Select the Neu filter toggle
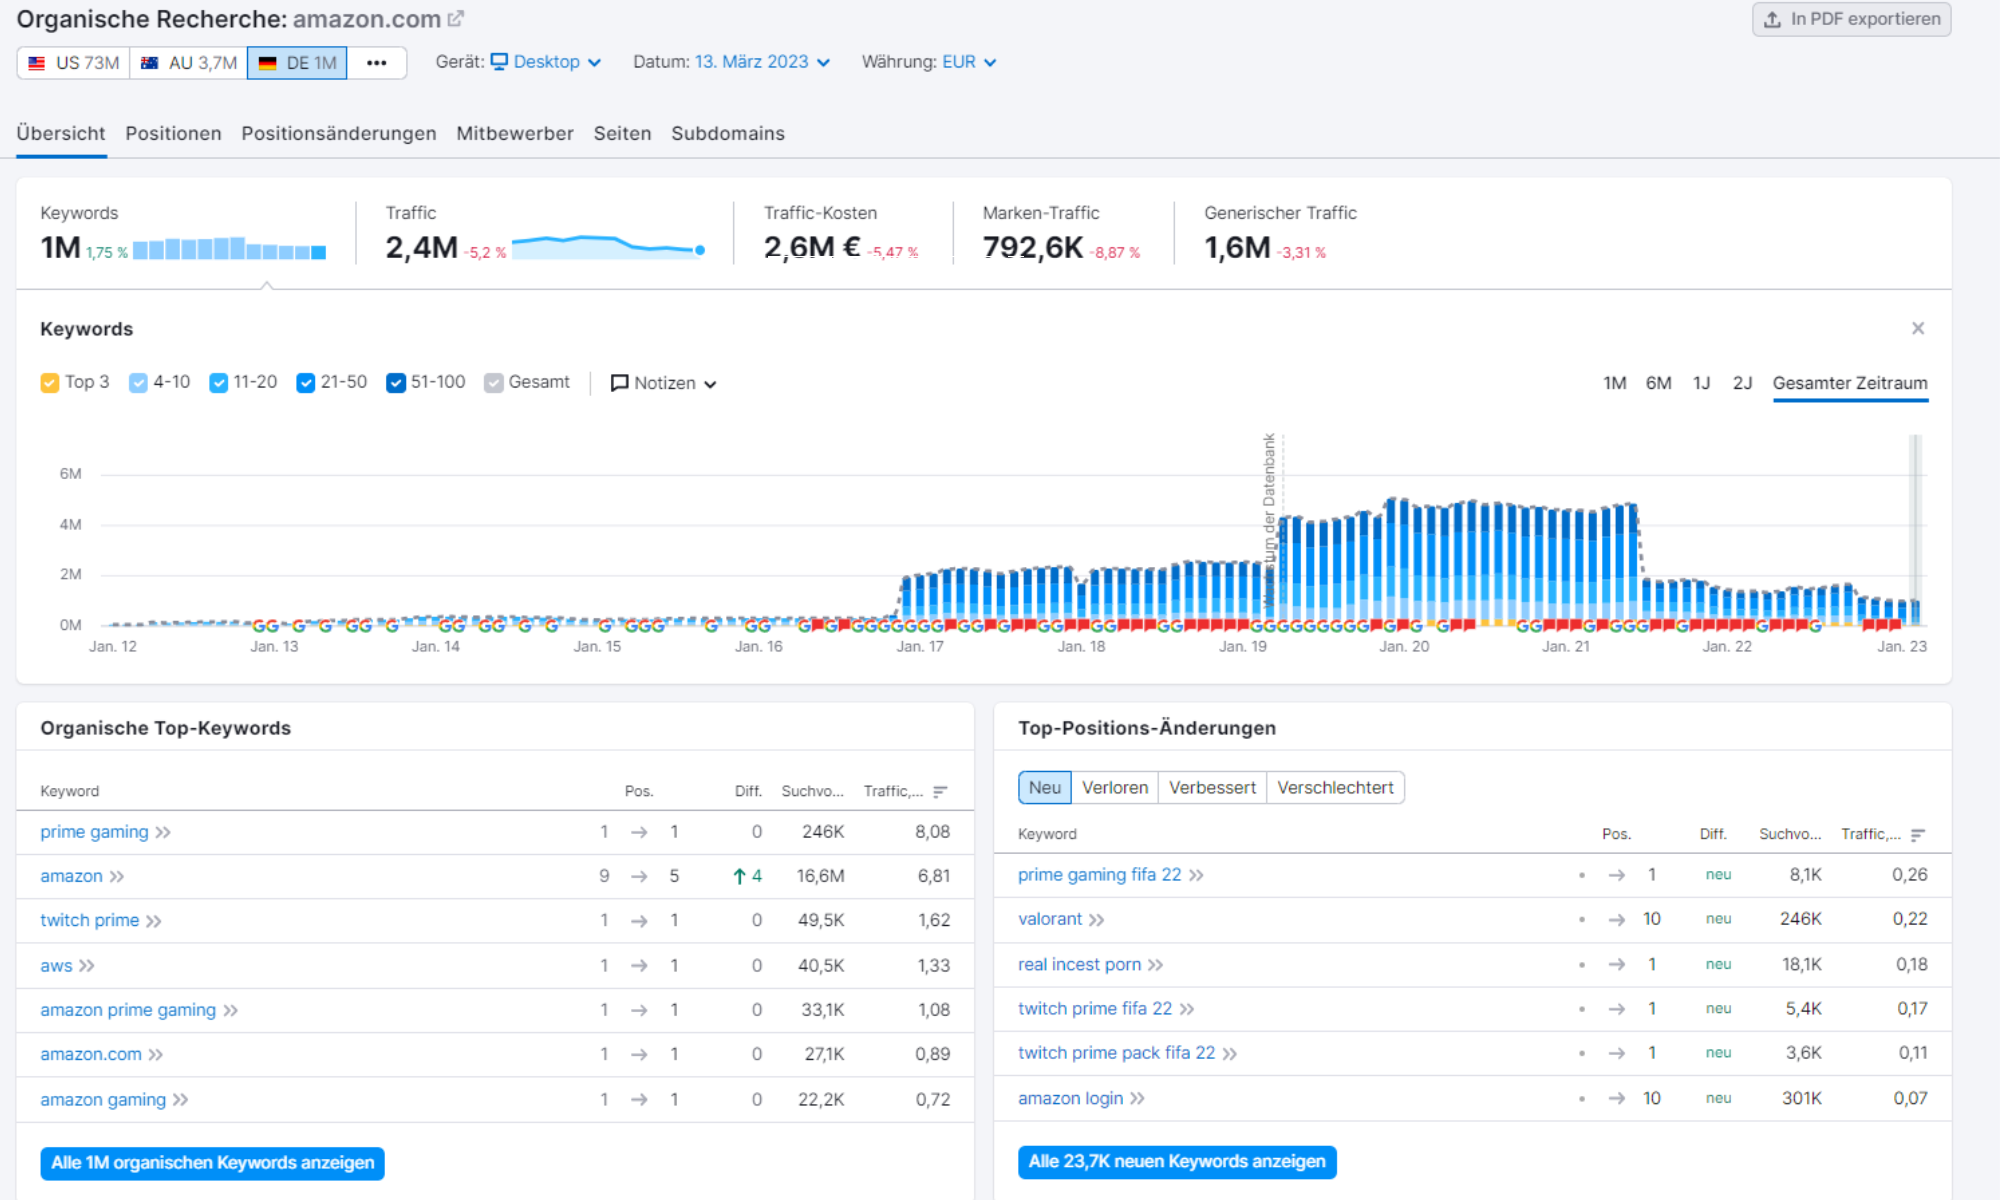Screen dimensions: 2000x1200 click(x=1045, y=788)
